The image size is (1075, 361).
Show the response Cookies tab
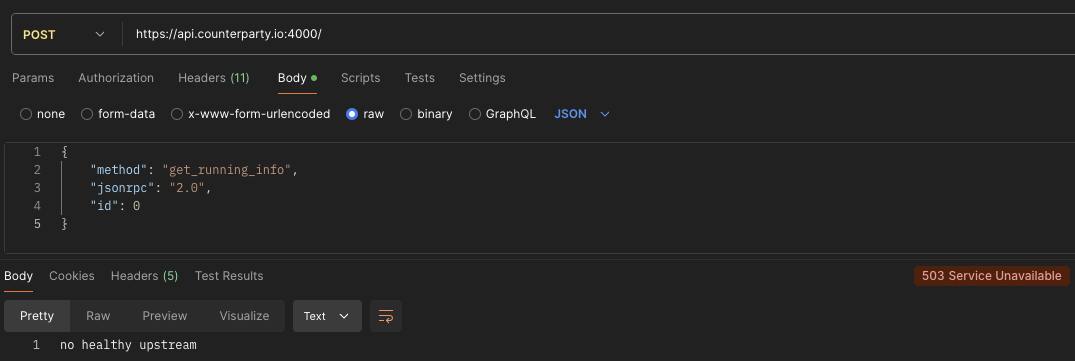(x=72, y=275)
